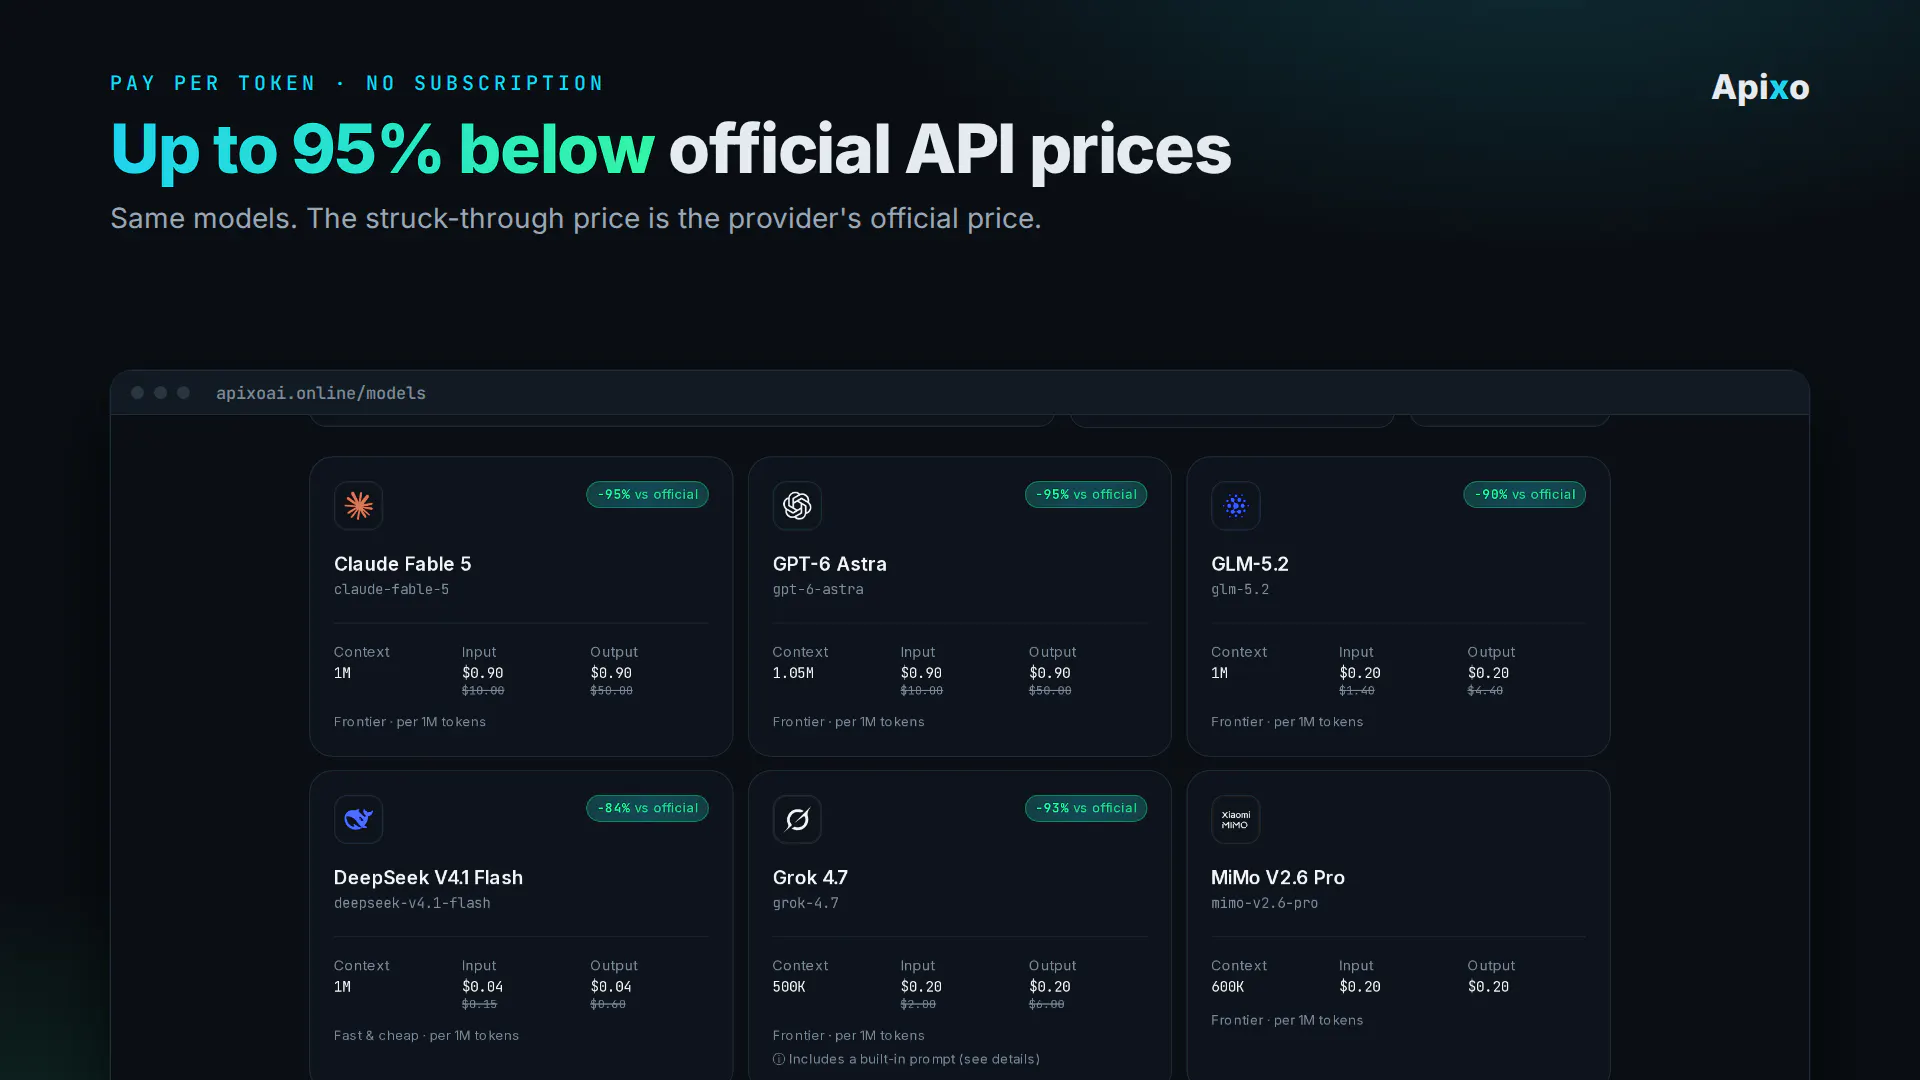Click the GPT-6 Astra knot logo icon
Screen dimensions: 1920x1080
pos(797,506)
